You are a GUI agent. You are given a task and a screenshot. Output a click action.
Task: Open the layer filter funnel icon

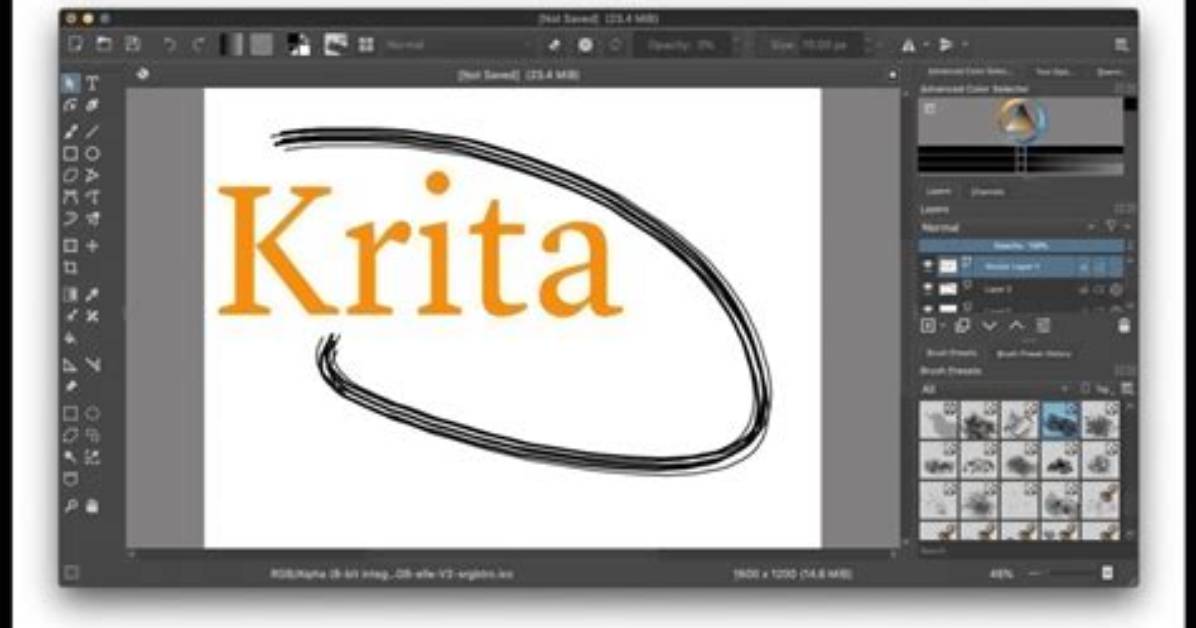tap(1112, 227)
